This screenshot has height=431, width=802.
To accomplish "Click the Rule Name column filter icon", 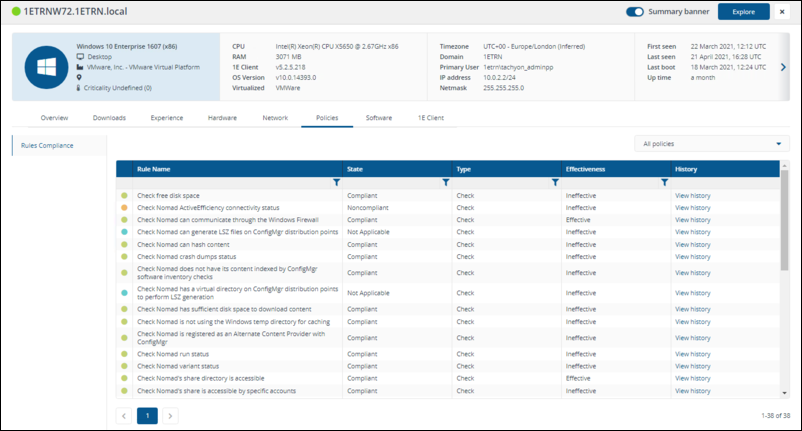I will click(x=335, y=183).
